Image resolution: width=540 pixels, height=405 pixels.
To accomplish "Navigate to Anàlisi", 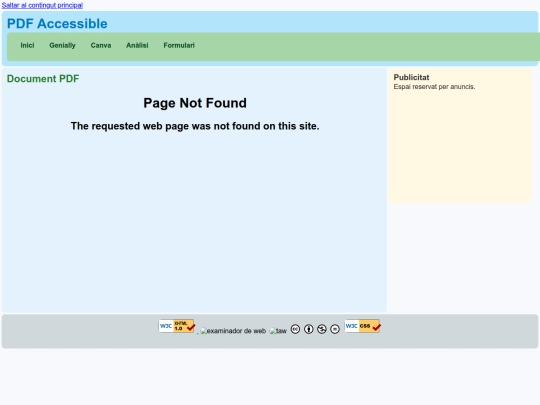I will pyautogui.click(x=137, y=45).
